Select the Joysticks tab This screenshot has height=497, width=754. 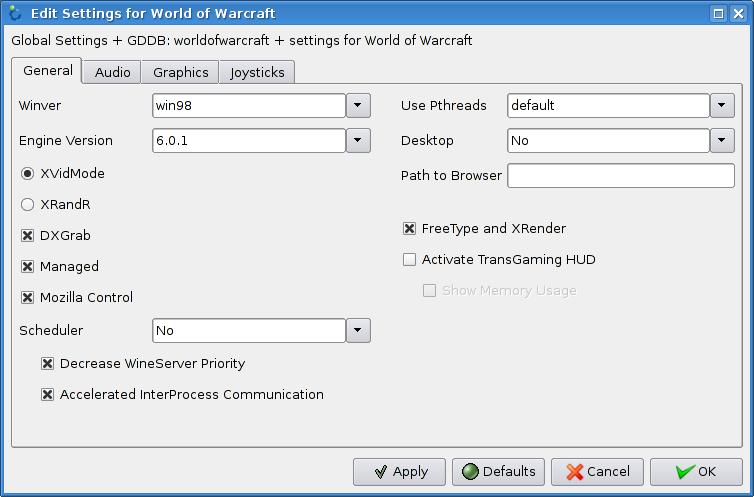click(x=257, y=72)
